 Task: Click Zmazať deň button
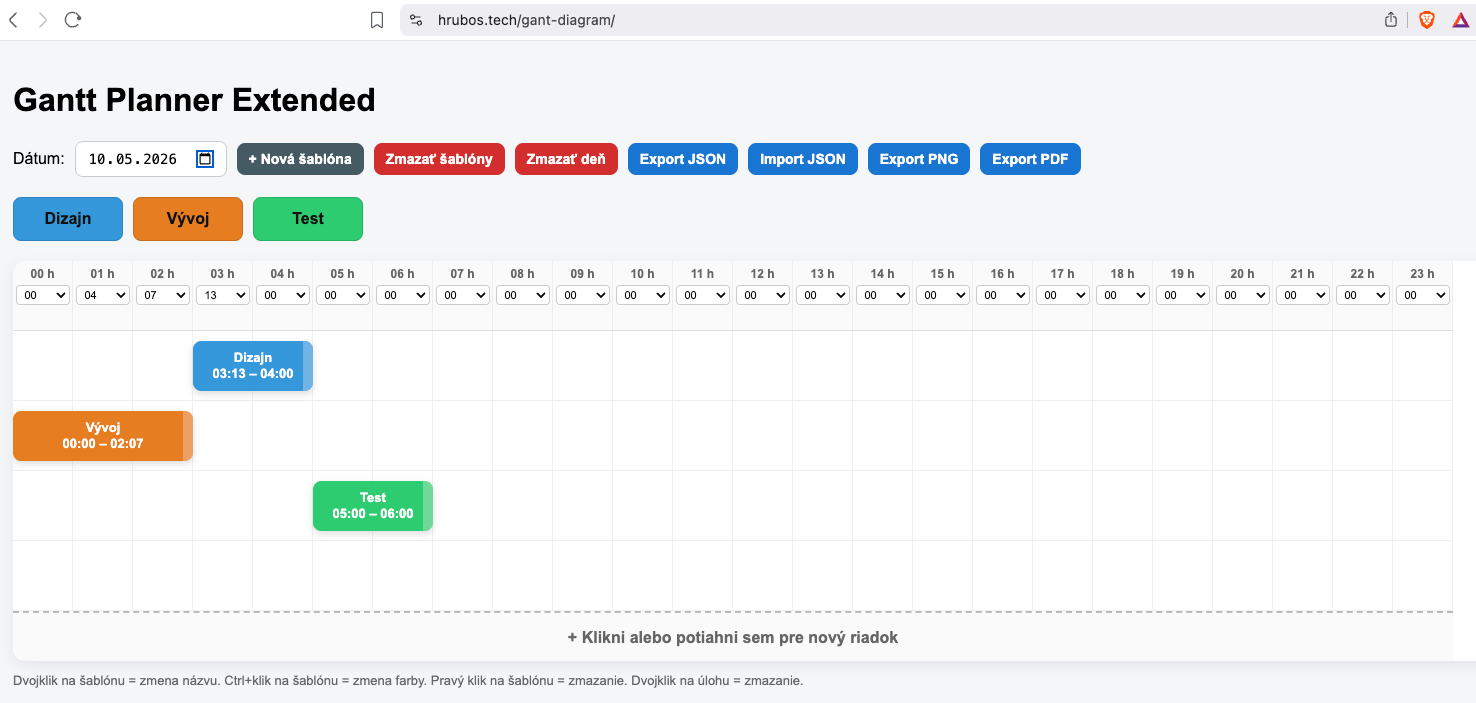click(x=566, y=159)
